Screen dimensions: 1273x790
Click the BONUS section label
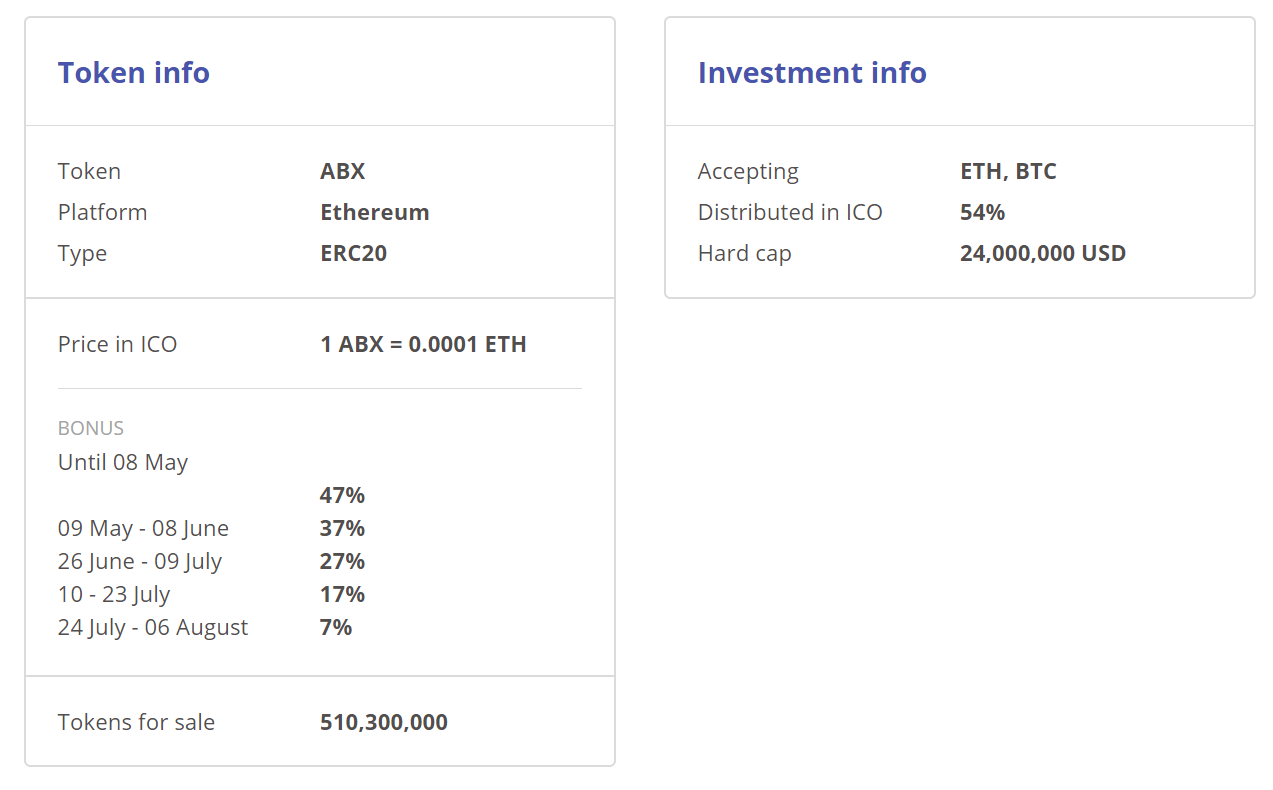[x=91, y=428]
